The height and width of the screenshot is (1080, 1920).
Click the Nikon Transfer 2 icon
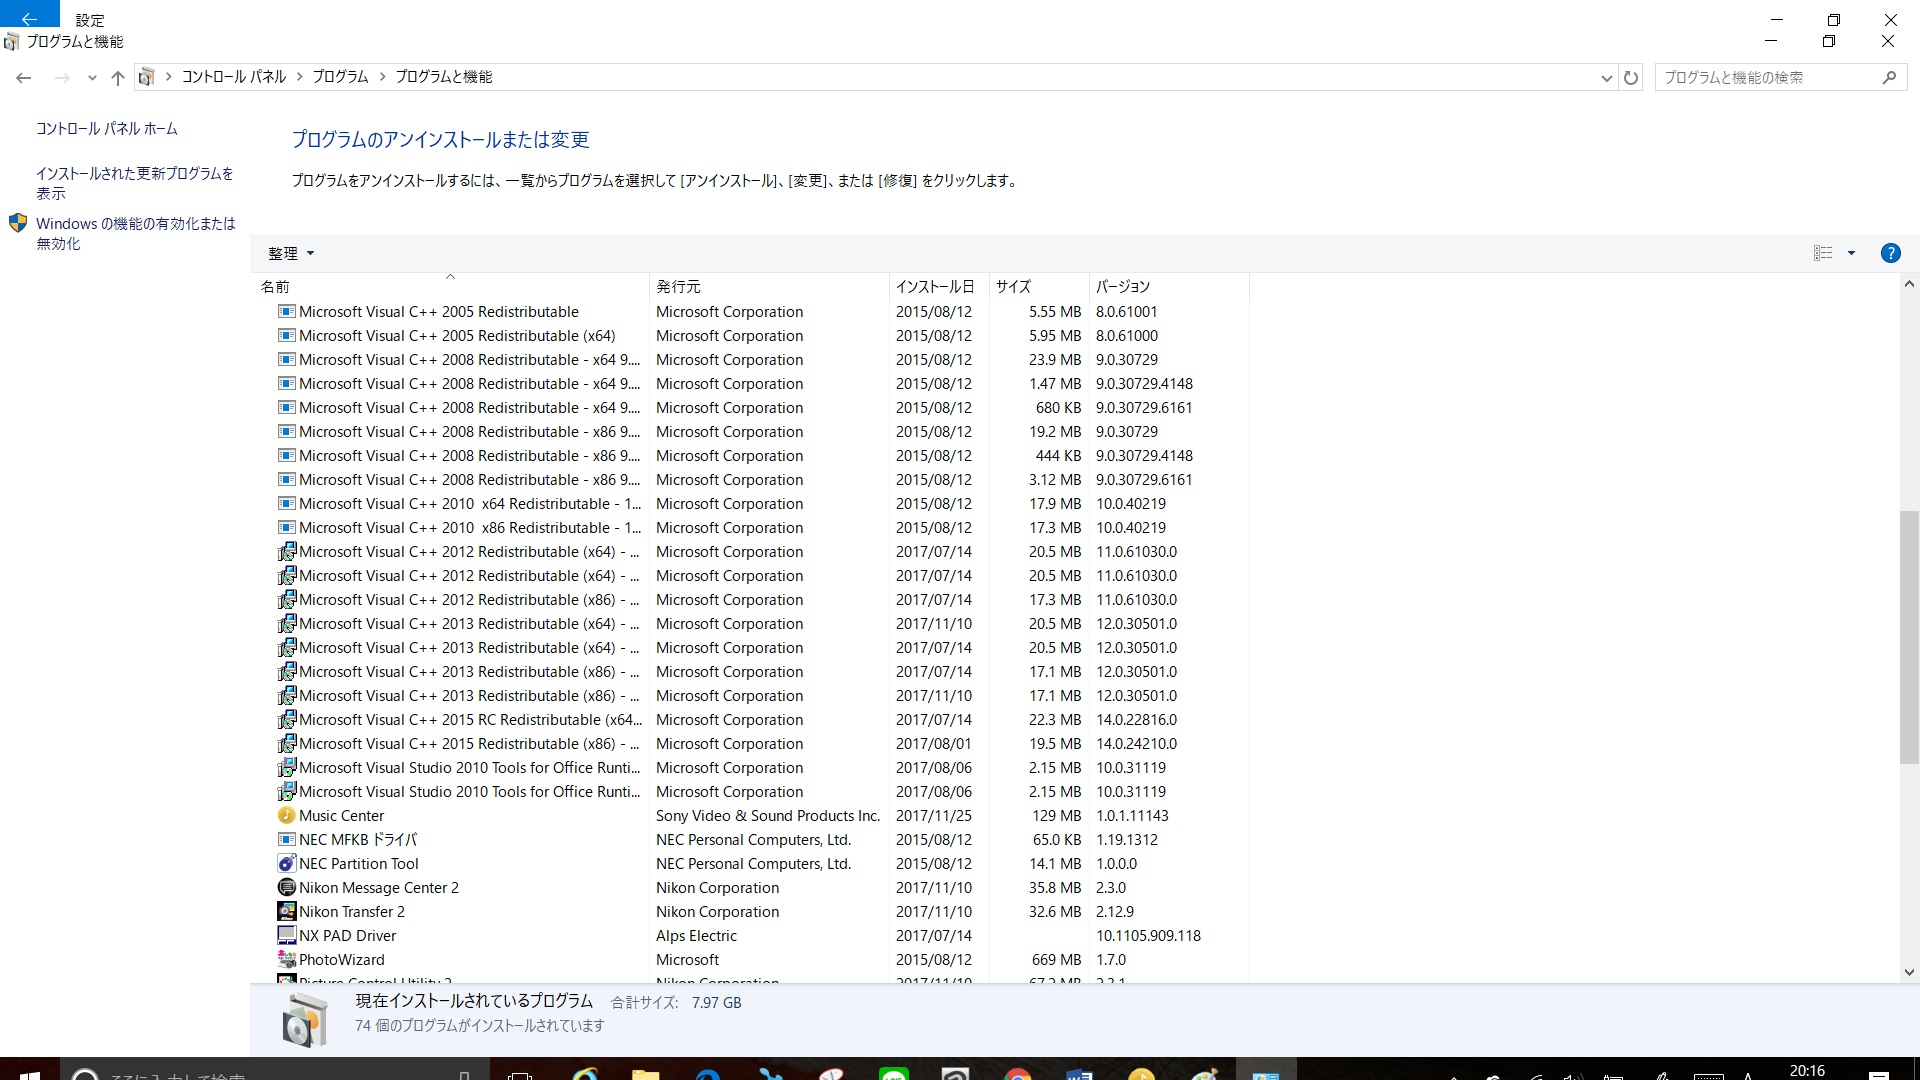click(x=287, y=912)
